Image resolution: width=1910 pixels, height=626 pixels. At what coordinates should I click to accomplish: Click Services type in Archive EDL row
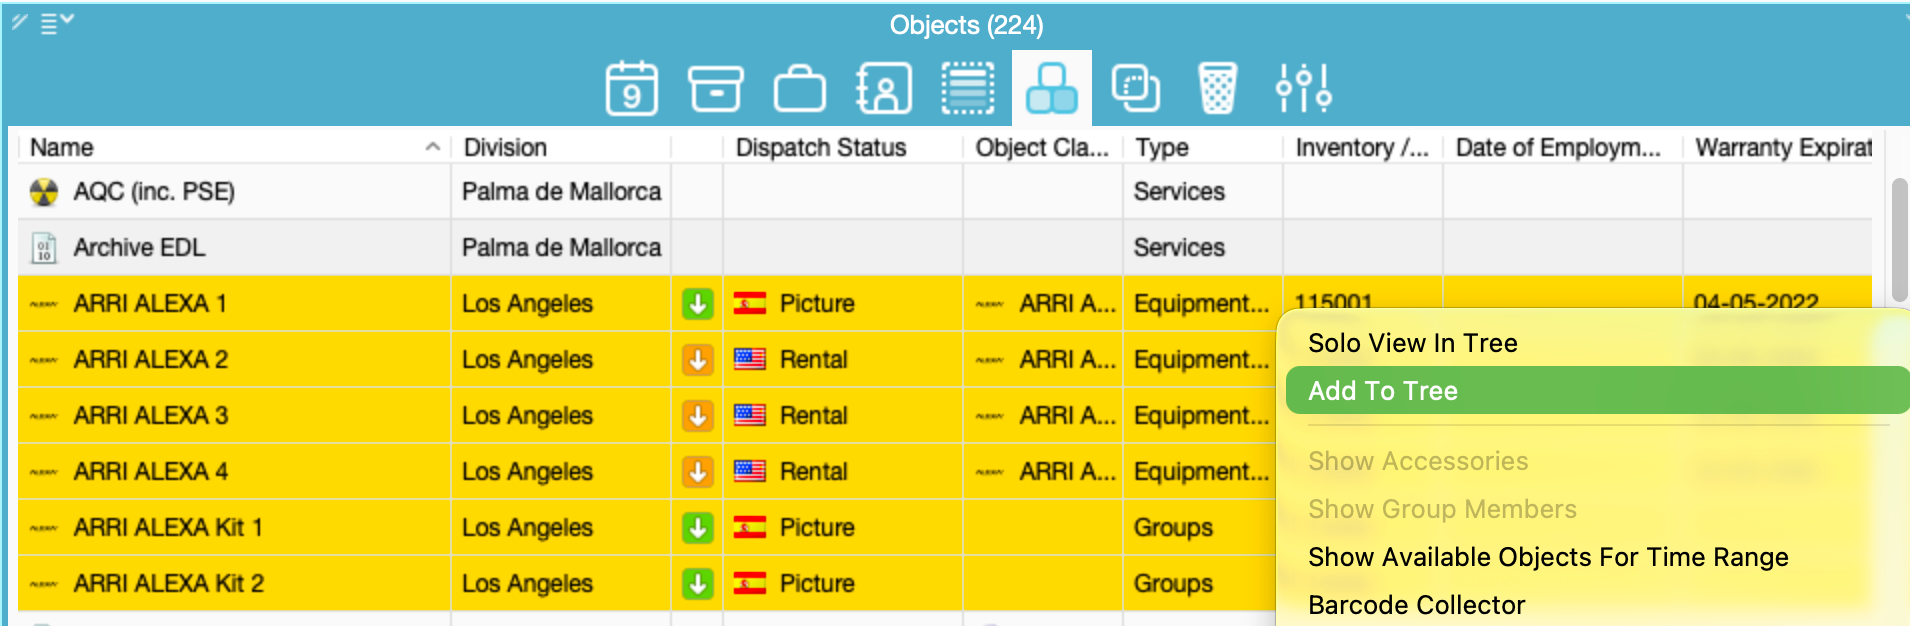point(1179,247)
